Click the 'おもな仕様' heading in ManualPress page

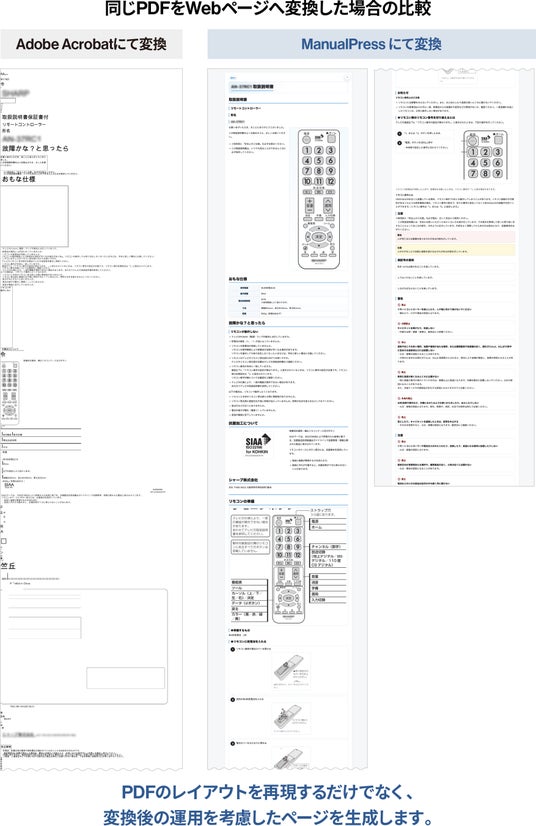pos(238,279)
